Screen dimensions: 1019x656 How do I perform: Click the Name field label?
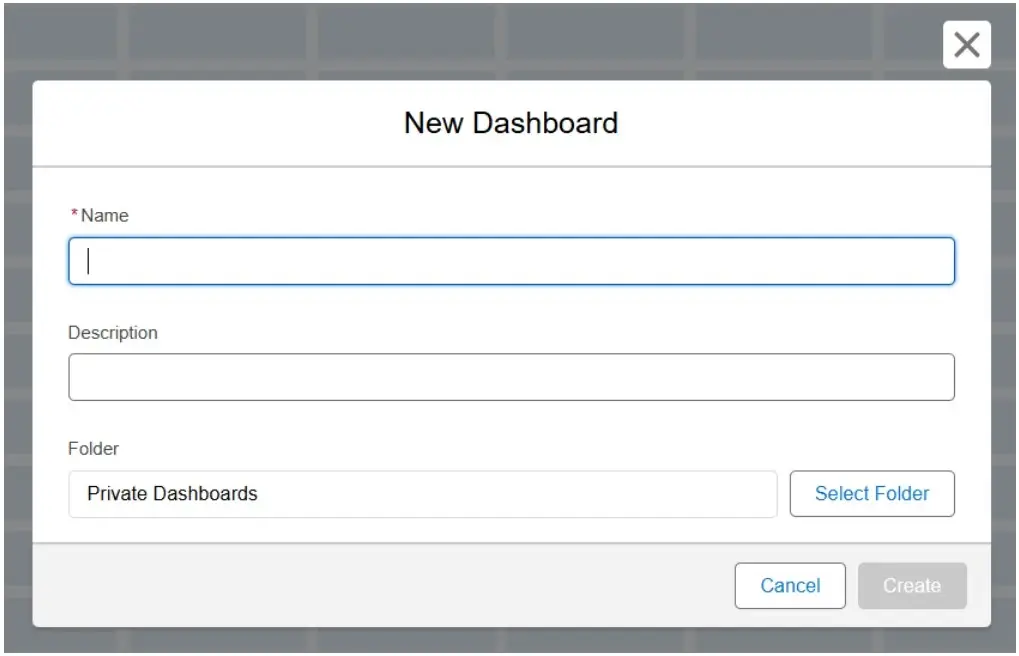click(105, 215)
